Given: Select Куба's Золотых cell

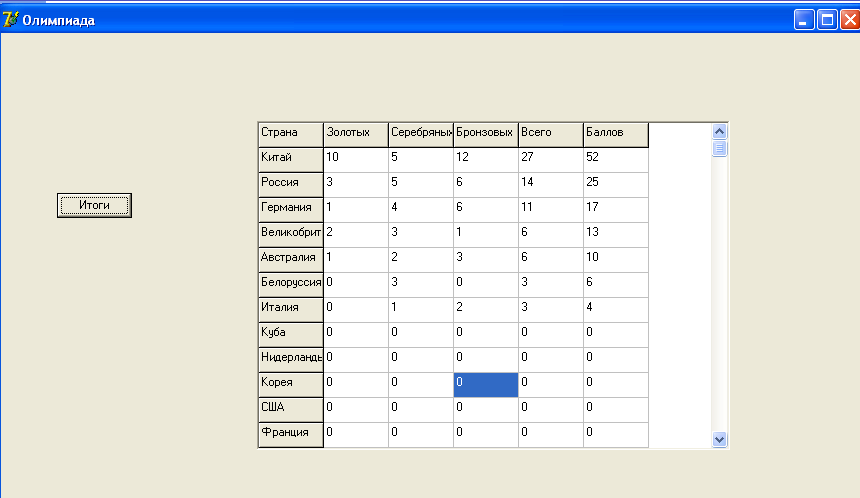Looking at the screenshot, I should point(356,335).
